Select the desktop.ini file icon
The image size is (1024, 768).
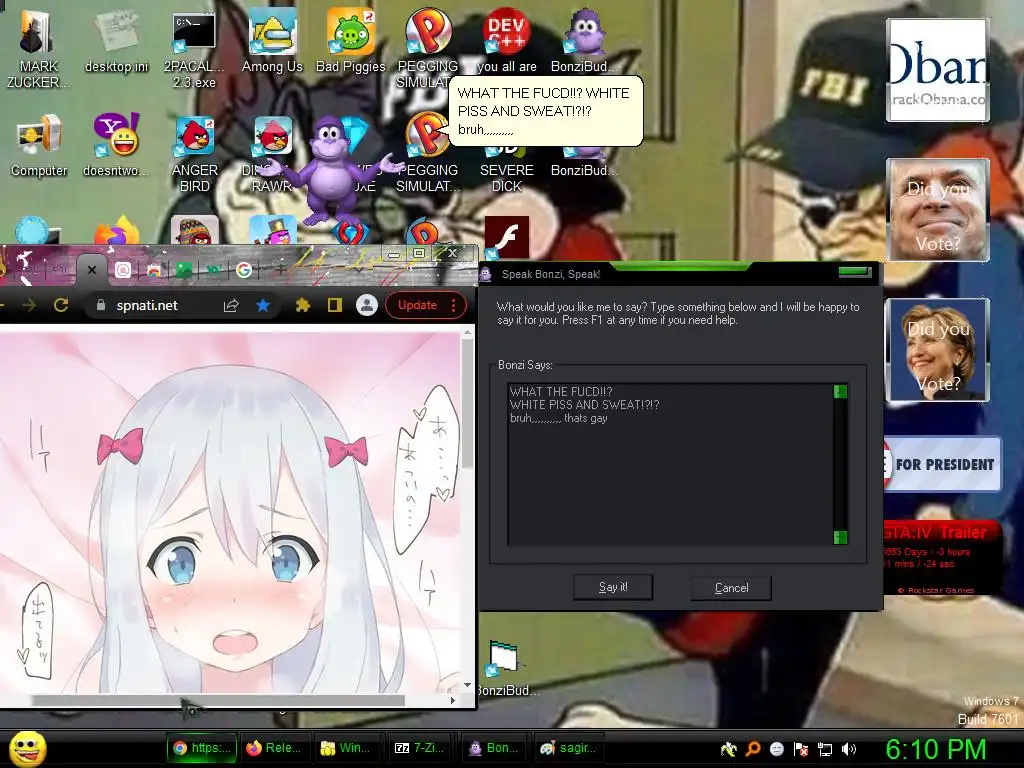116,42
